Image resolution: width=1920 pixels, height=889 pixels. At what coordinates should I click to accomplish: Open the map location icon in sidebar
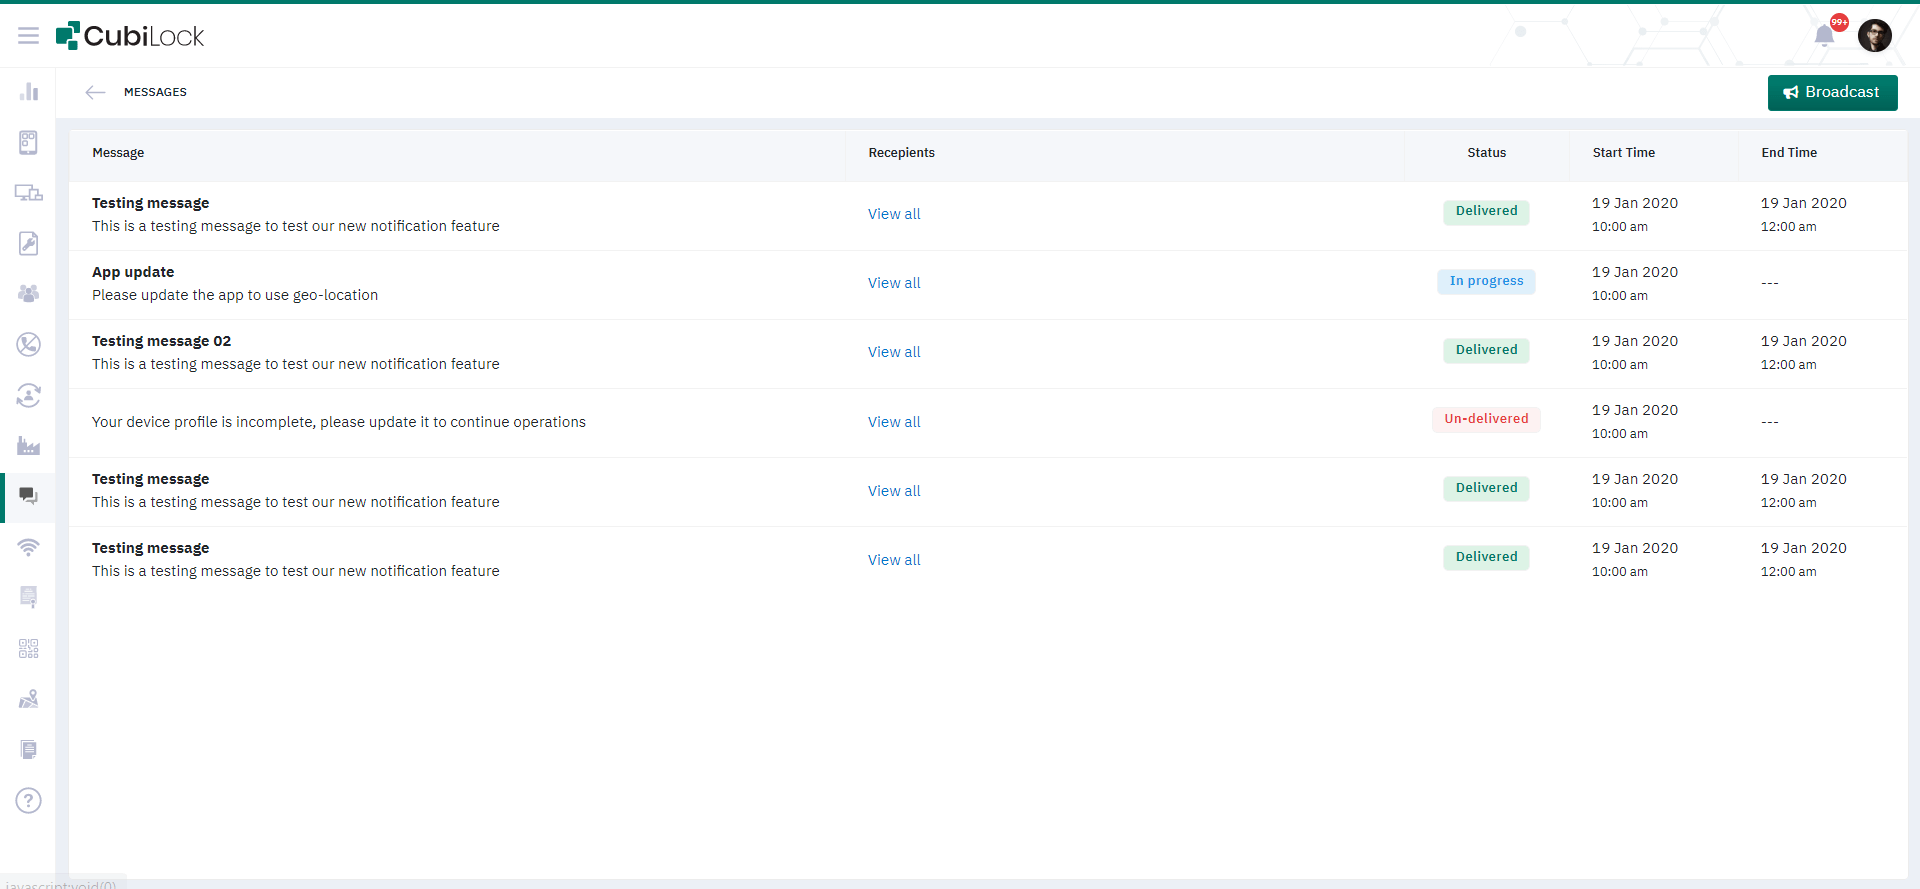click(28, 699)
